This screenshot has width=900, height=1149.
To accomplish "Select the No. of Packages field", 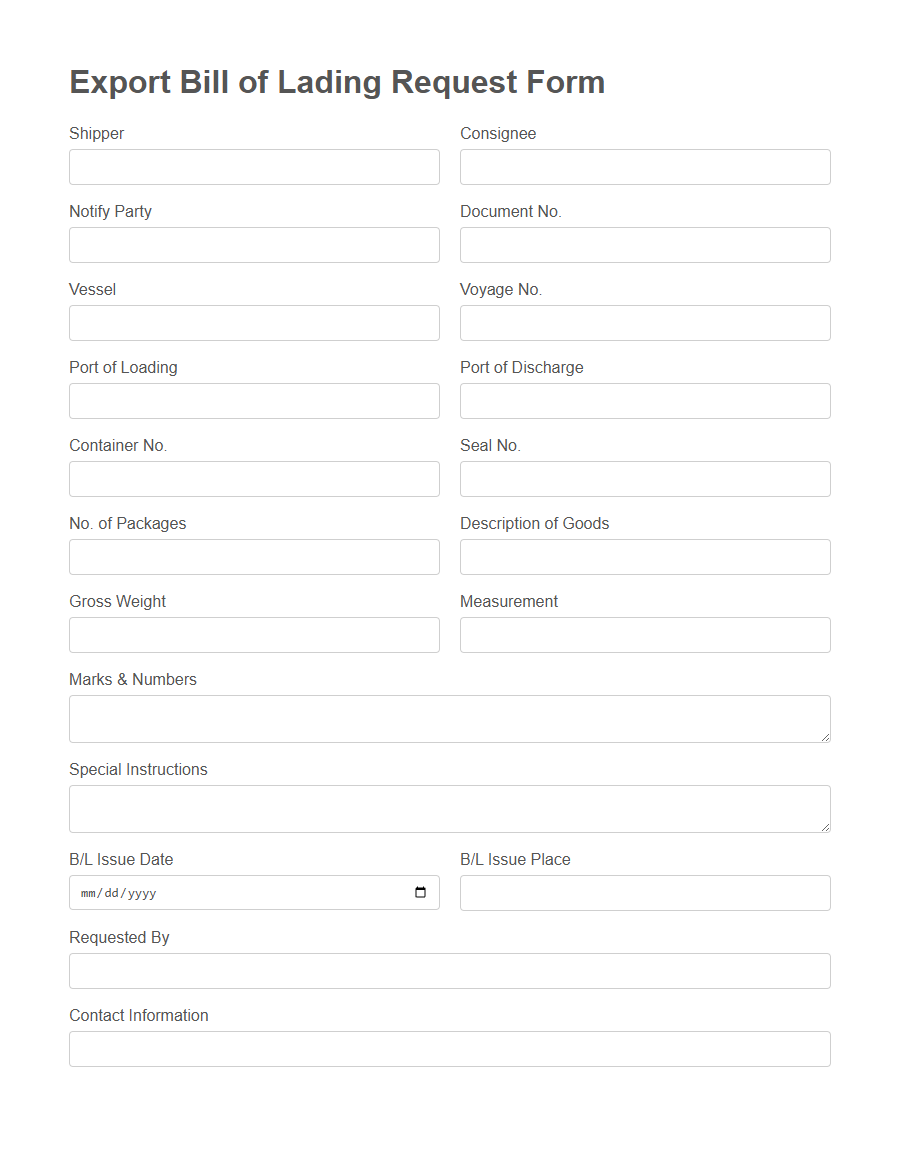I will coord(254,557).
